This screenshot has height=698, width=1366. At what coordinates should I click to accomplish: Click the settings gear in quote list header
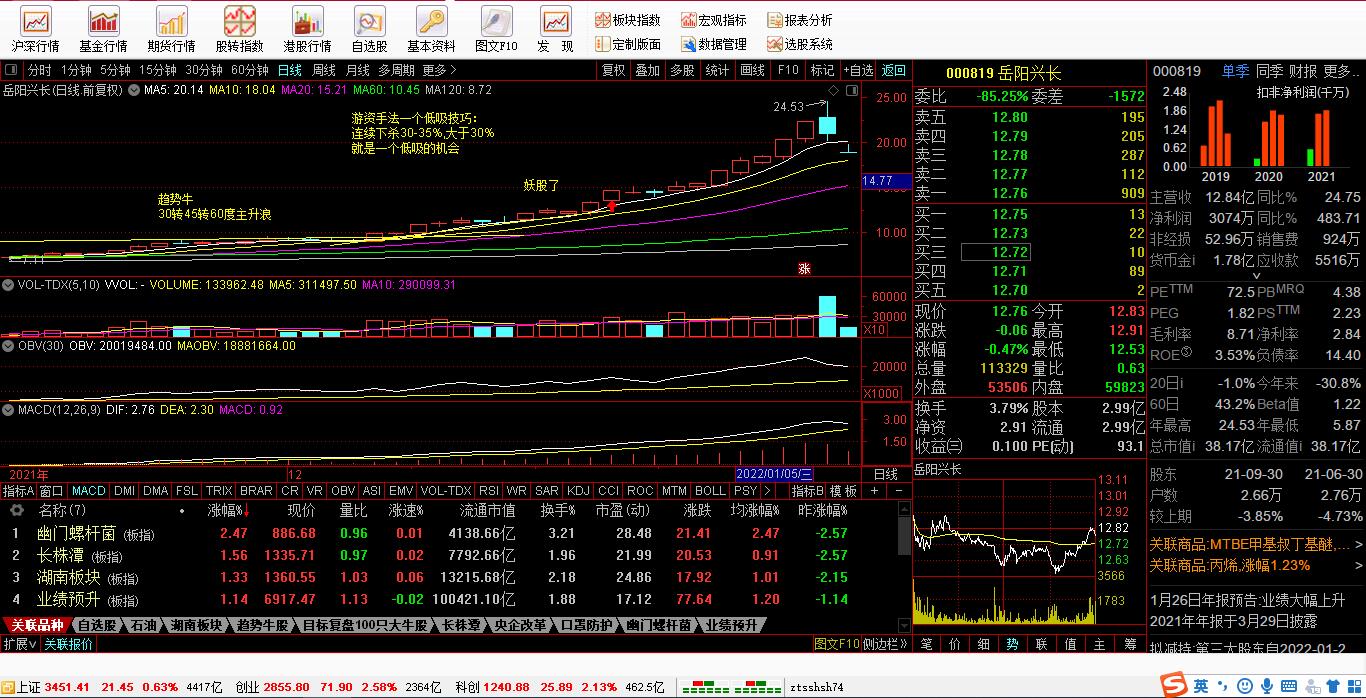coord(17,510)
